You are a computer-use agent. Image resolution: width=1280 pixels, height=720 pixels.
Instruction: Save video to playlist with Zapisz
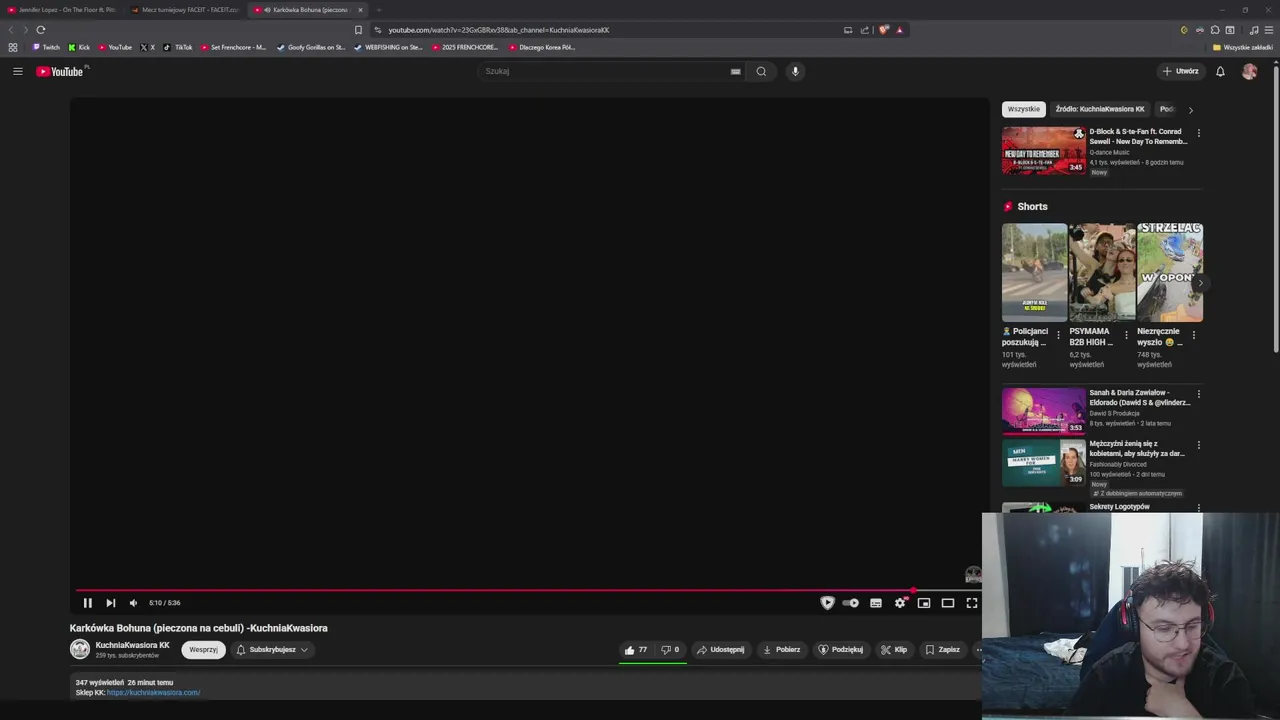[x=943, y=650]
